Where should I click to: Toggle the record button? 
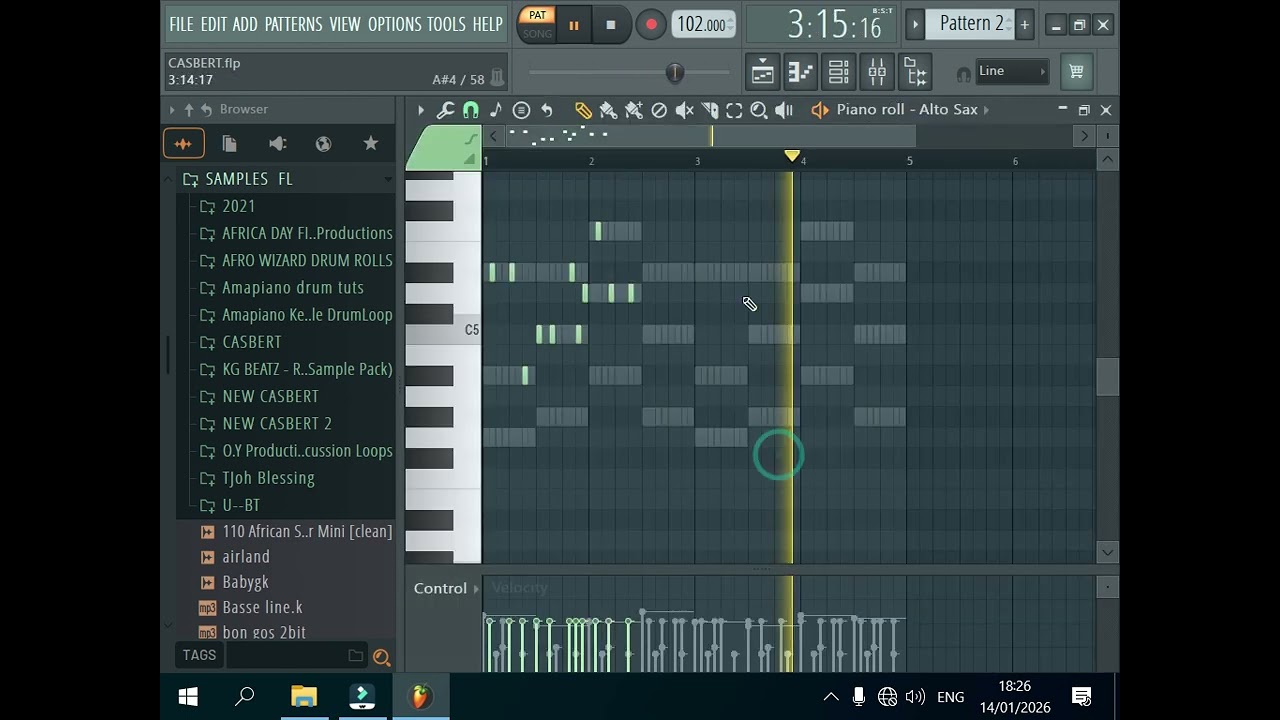(x=651, y=25)
